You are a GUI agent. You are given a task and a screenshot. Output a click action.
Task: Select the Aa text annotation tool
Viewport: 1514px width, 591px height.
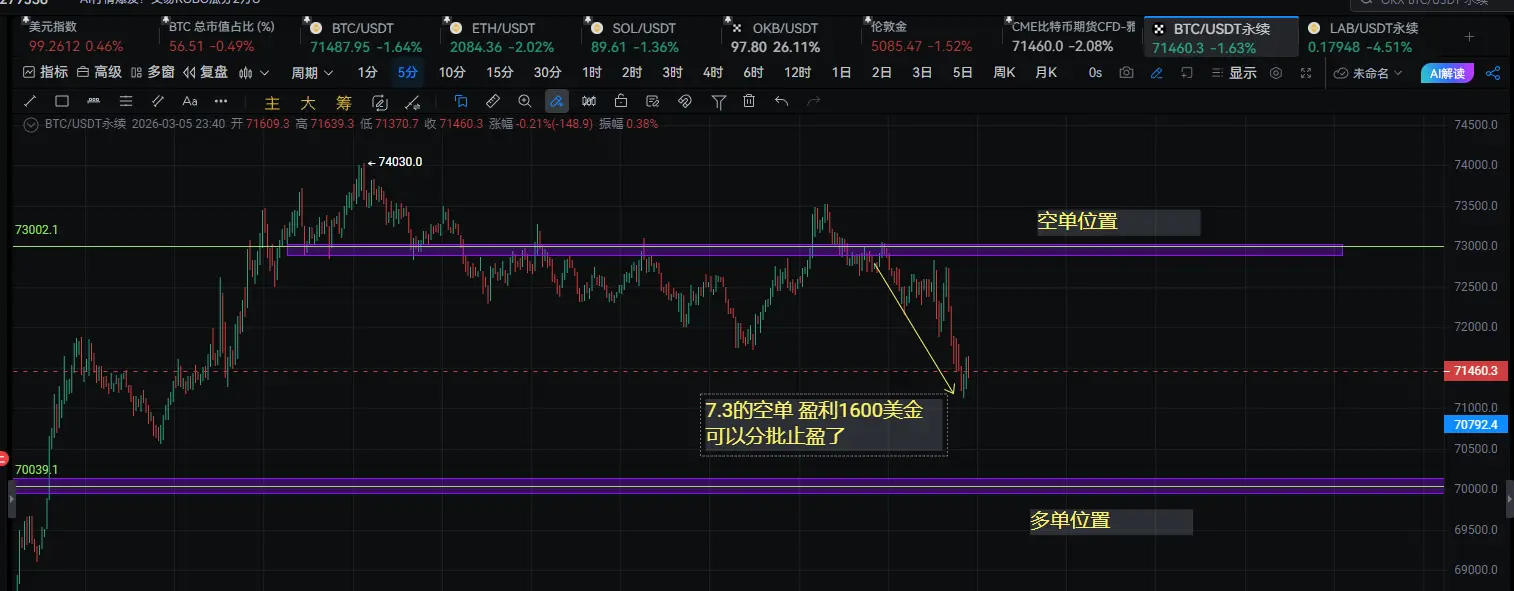point(190,101)
